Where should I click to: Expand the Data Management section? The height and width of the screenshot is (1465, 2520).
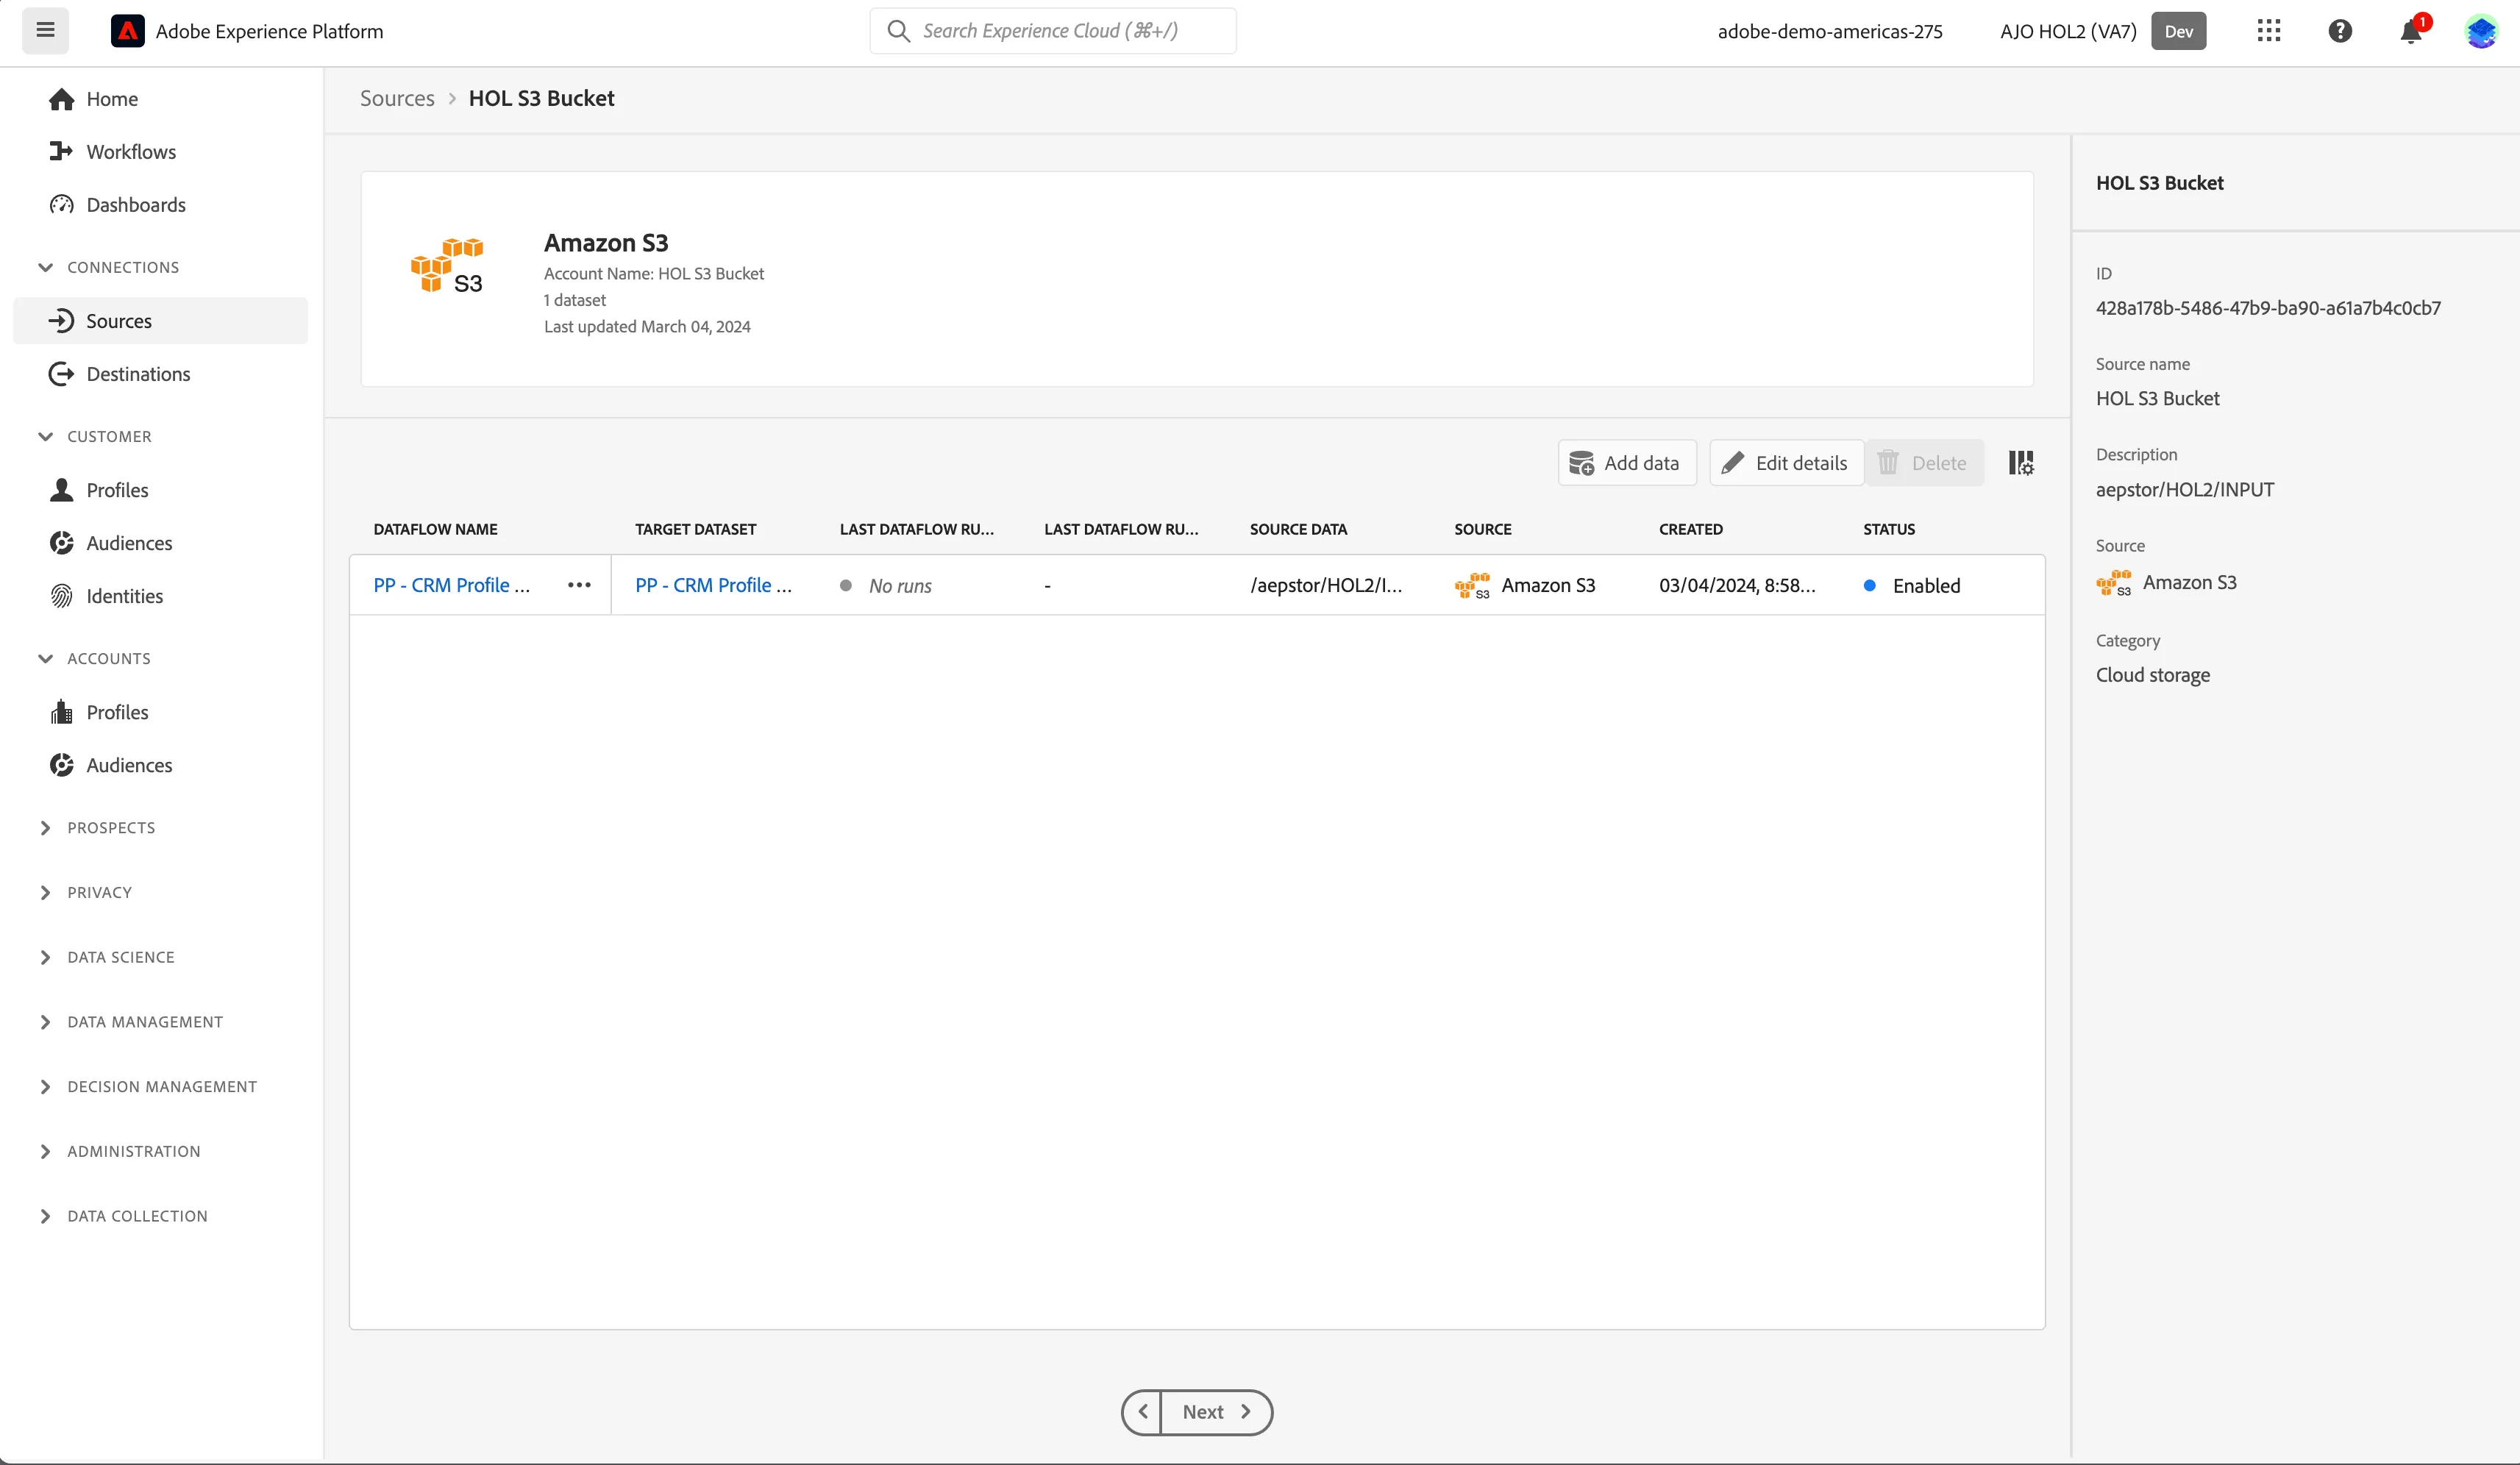pos(130,1022)
